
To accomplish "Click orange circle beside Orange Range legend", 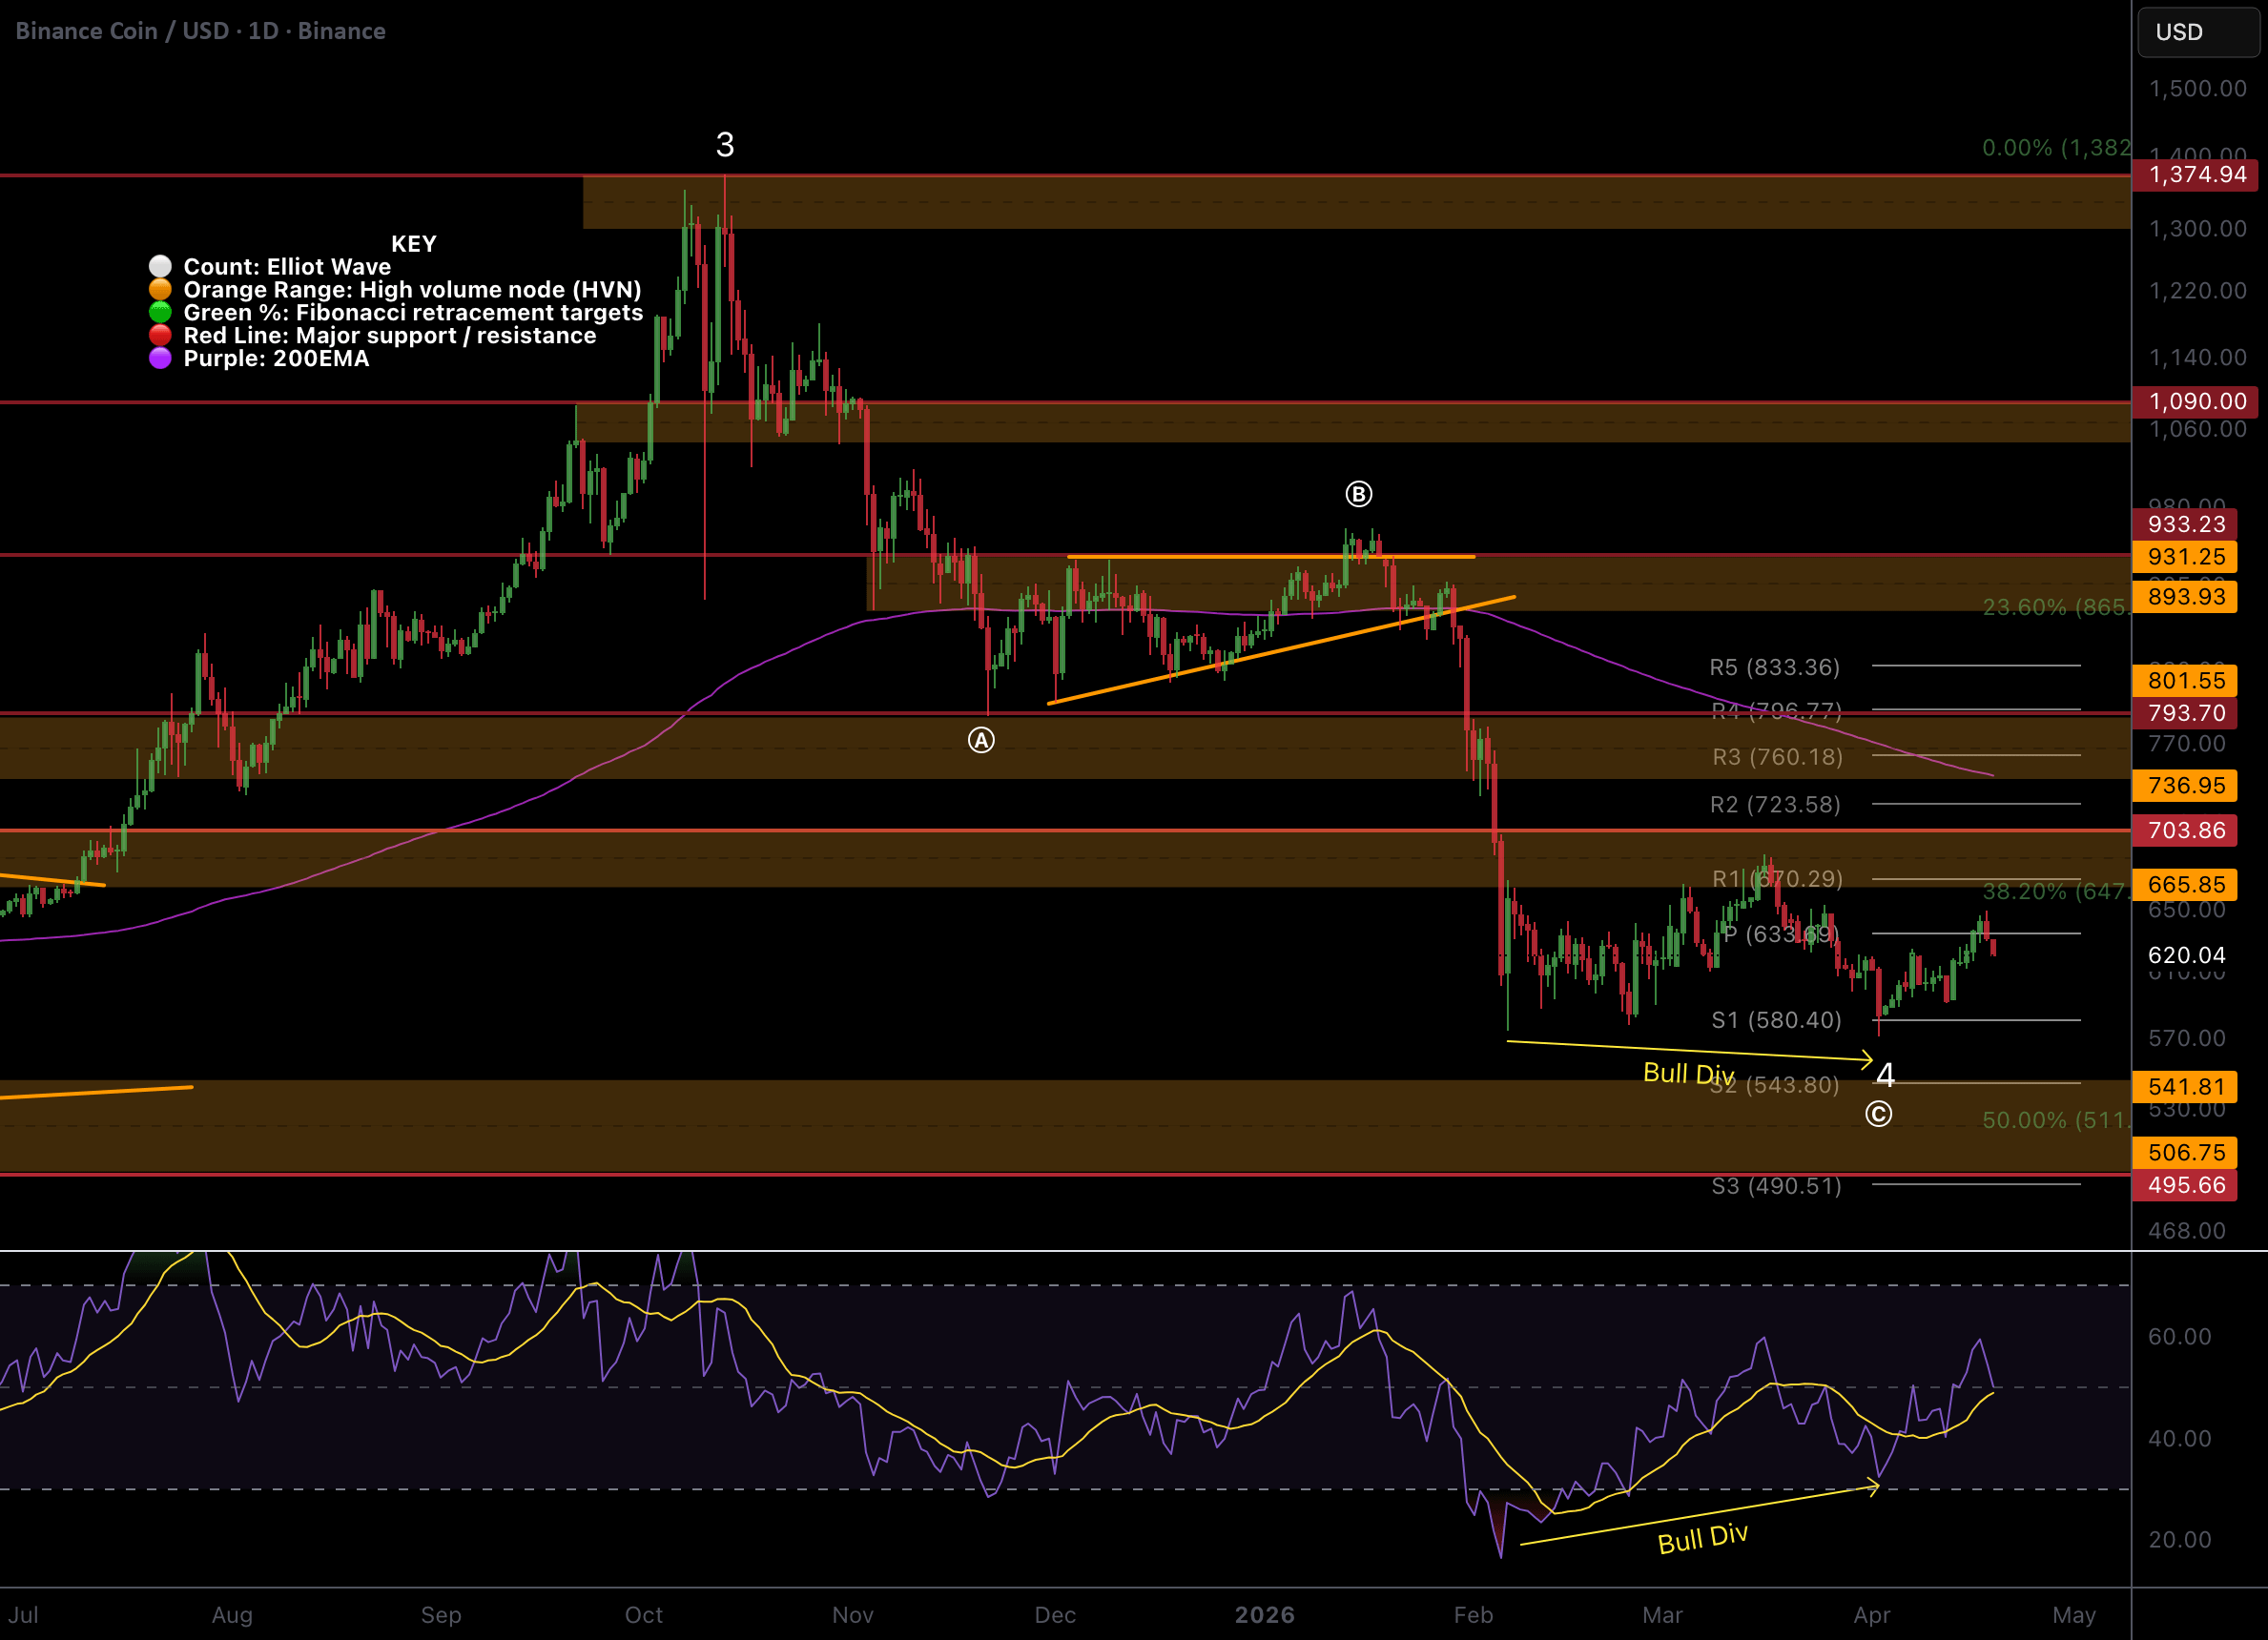I will click(160, 289).
